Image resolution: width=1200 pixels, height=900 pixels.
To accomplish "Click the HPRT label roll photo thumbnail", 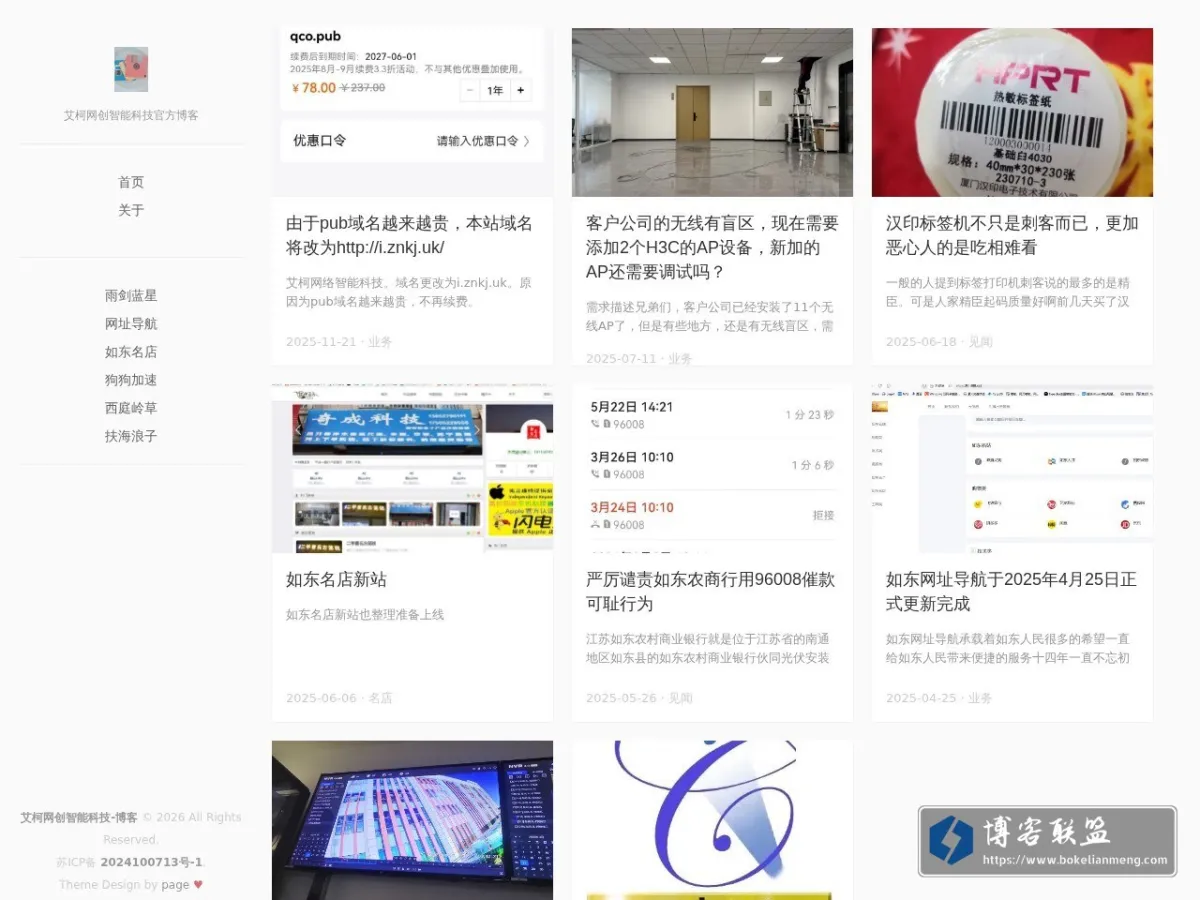I will [1012, 112].
